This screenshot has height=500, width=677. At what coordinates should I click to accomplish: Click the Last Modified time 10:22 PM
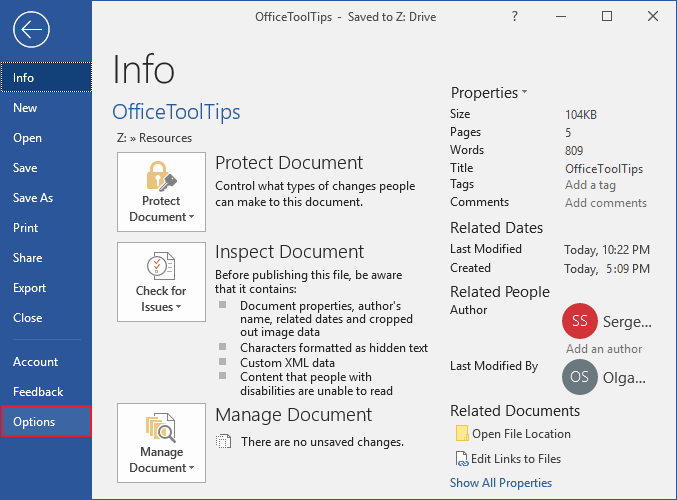point(626,250)
